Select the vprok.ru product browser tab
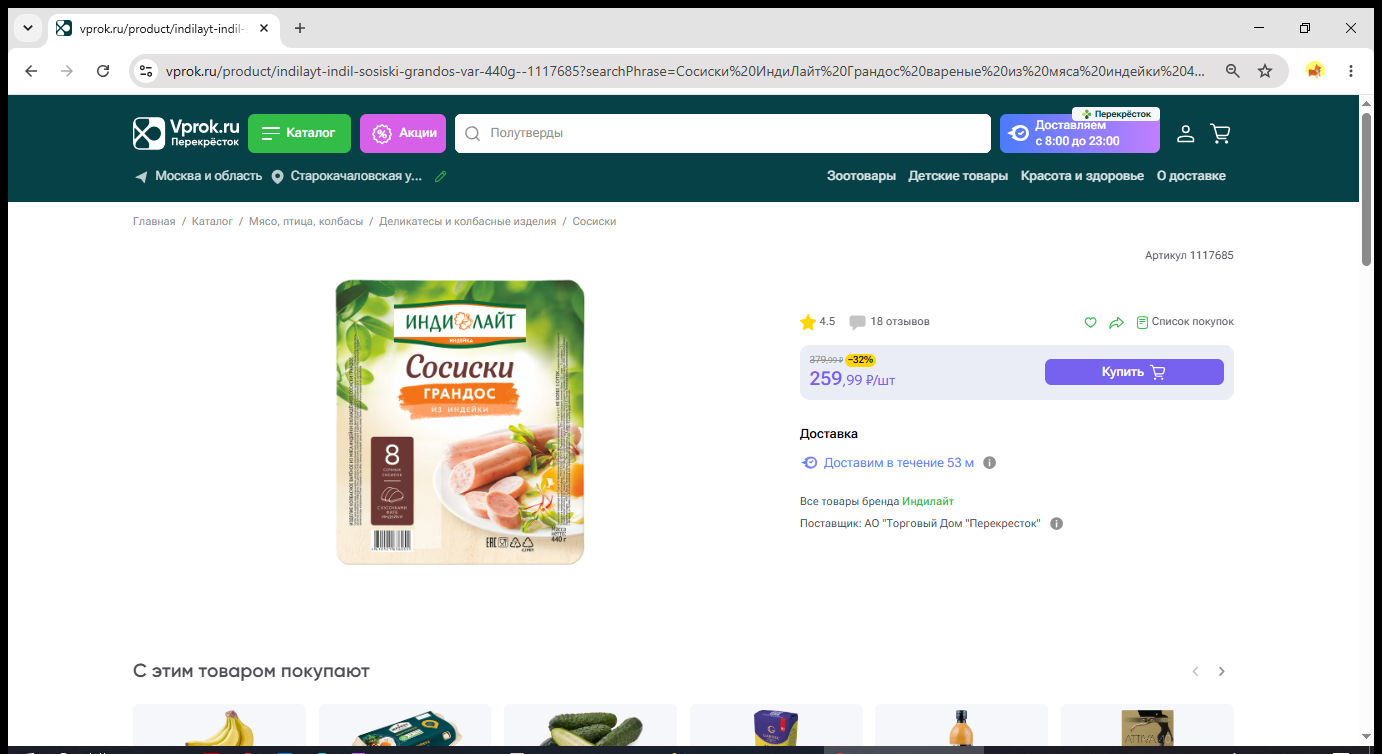The image size is (1382, 754). point(163,28)
